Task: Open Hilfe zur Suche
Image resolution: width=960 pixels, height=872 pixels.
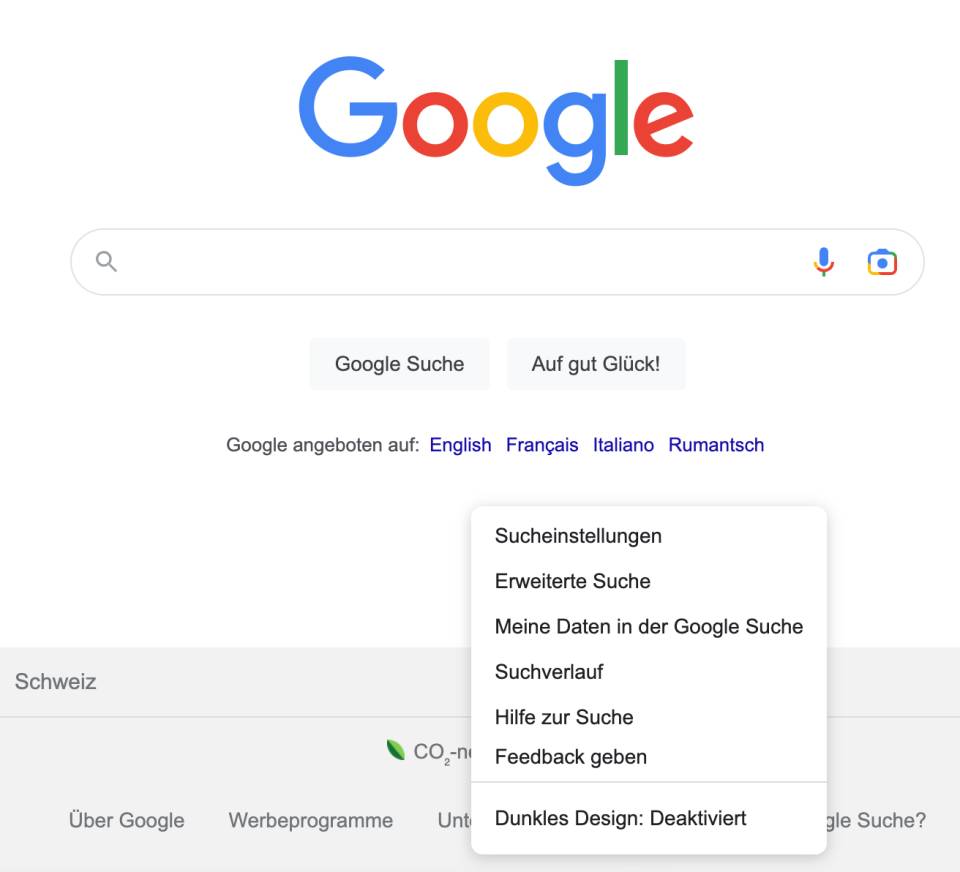Action: point(563,717)
